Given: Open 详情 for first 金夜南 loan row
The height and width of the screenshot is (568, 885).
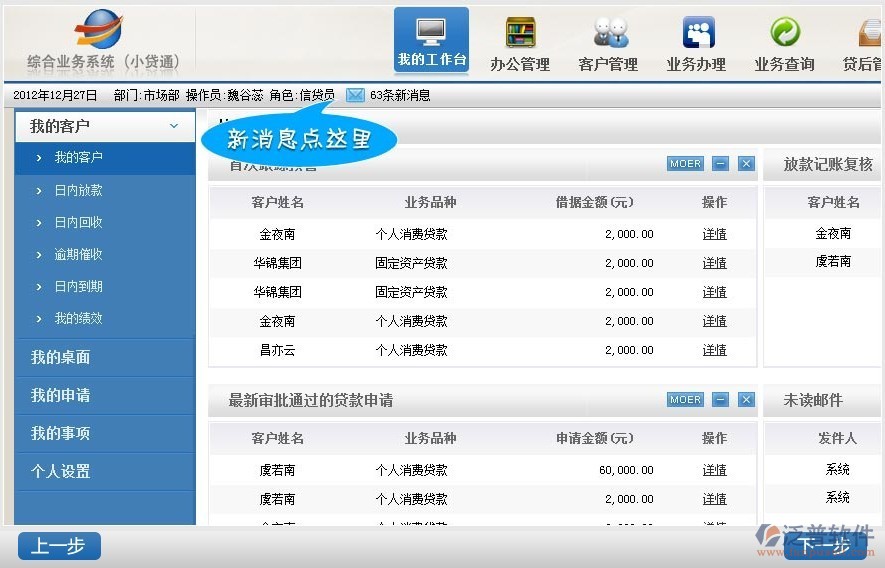Looking at the screenshot, I should tap(715, 234).
